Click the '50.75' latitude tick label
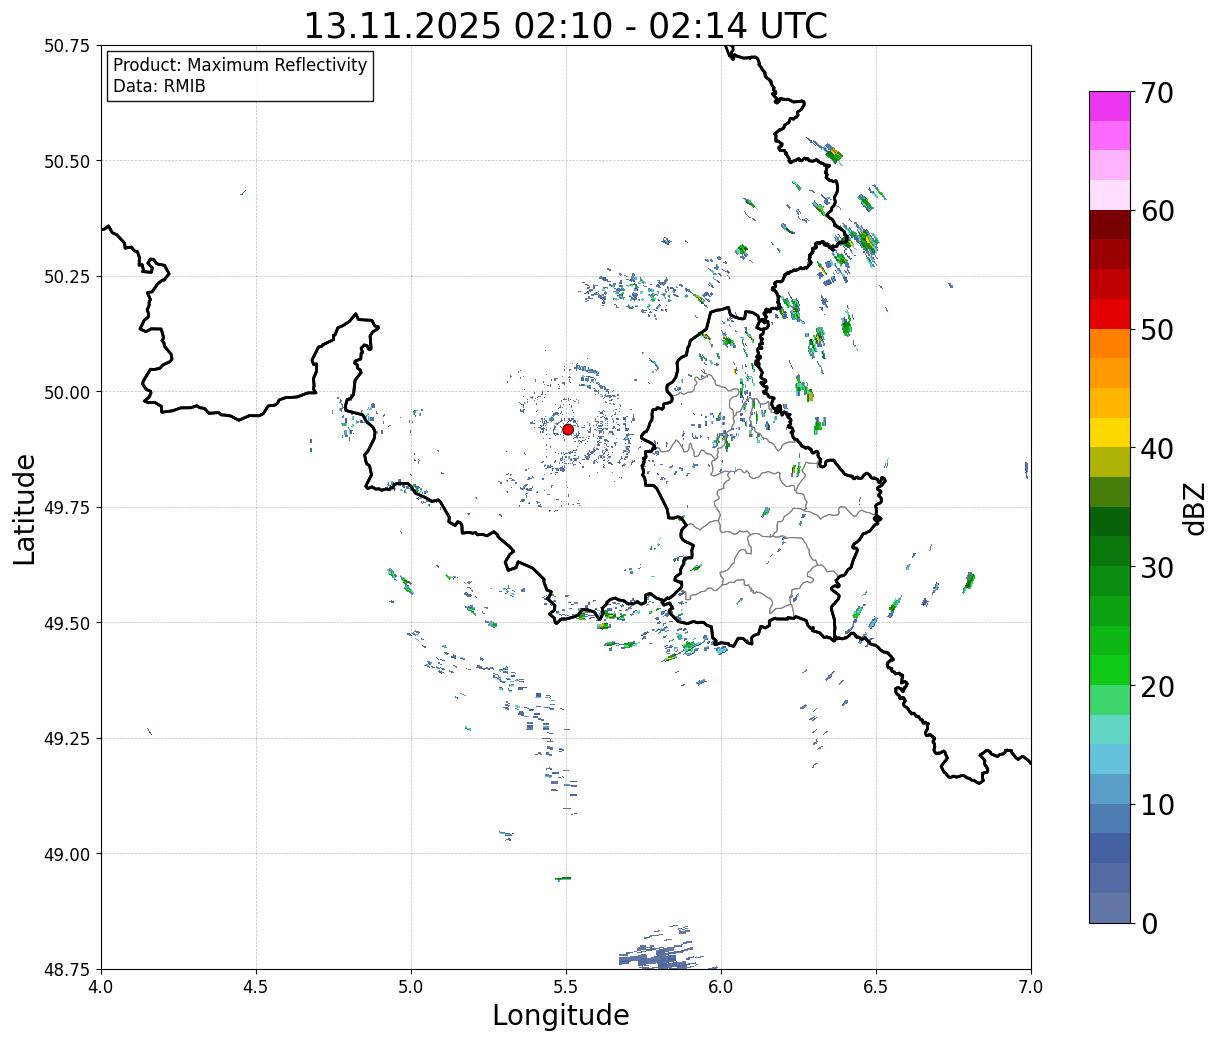This screenshot has width=1219, height=1040. coord(67,46)
